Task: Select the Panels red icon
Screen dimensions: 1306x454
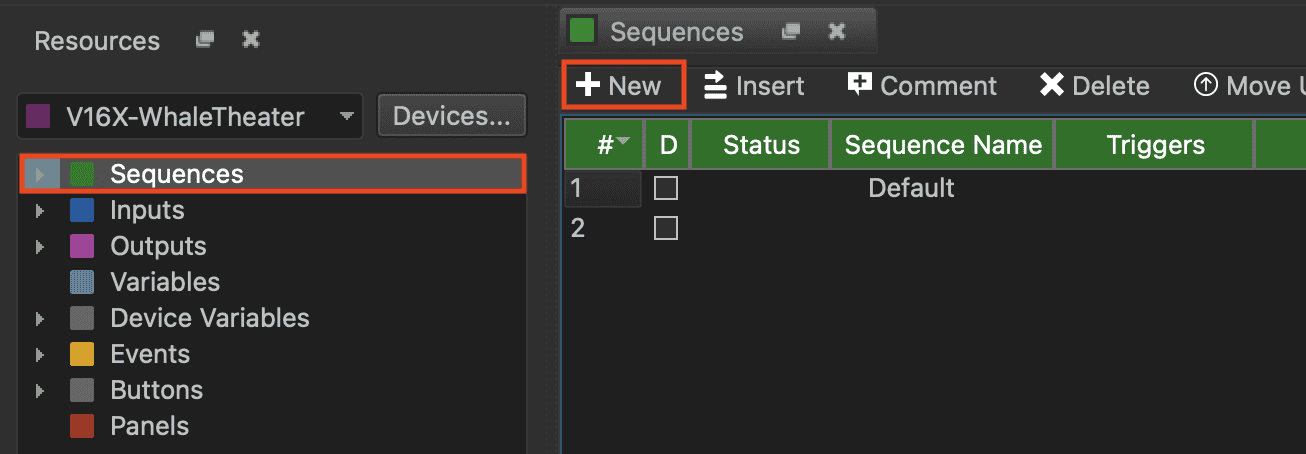Action: pyautogui.click(x=82, y=426)
